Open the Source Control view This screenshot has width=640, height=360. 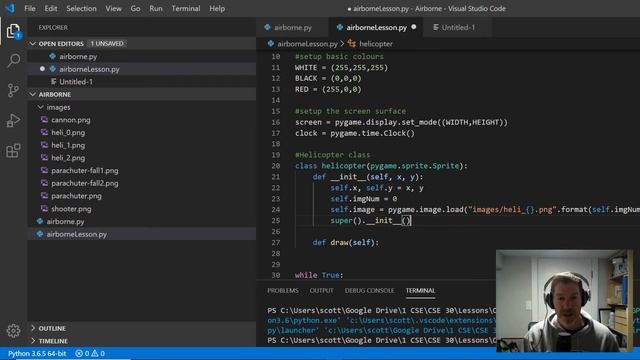click(13, 90)
